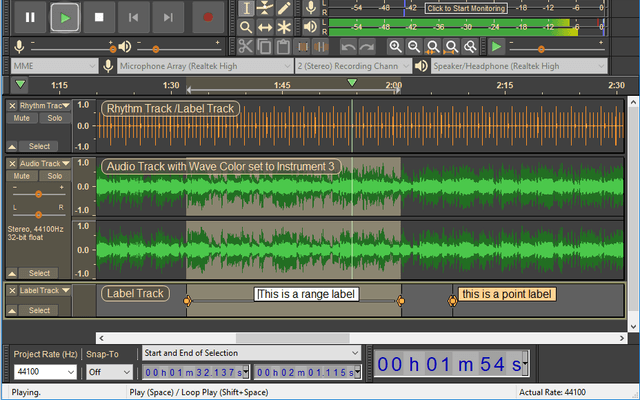The width and height of the screenshot is (640, 400).
Task: Close the Label Track with X
Action: [x=12, y=291]
